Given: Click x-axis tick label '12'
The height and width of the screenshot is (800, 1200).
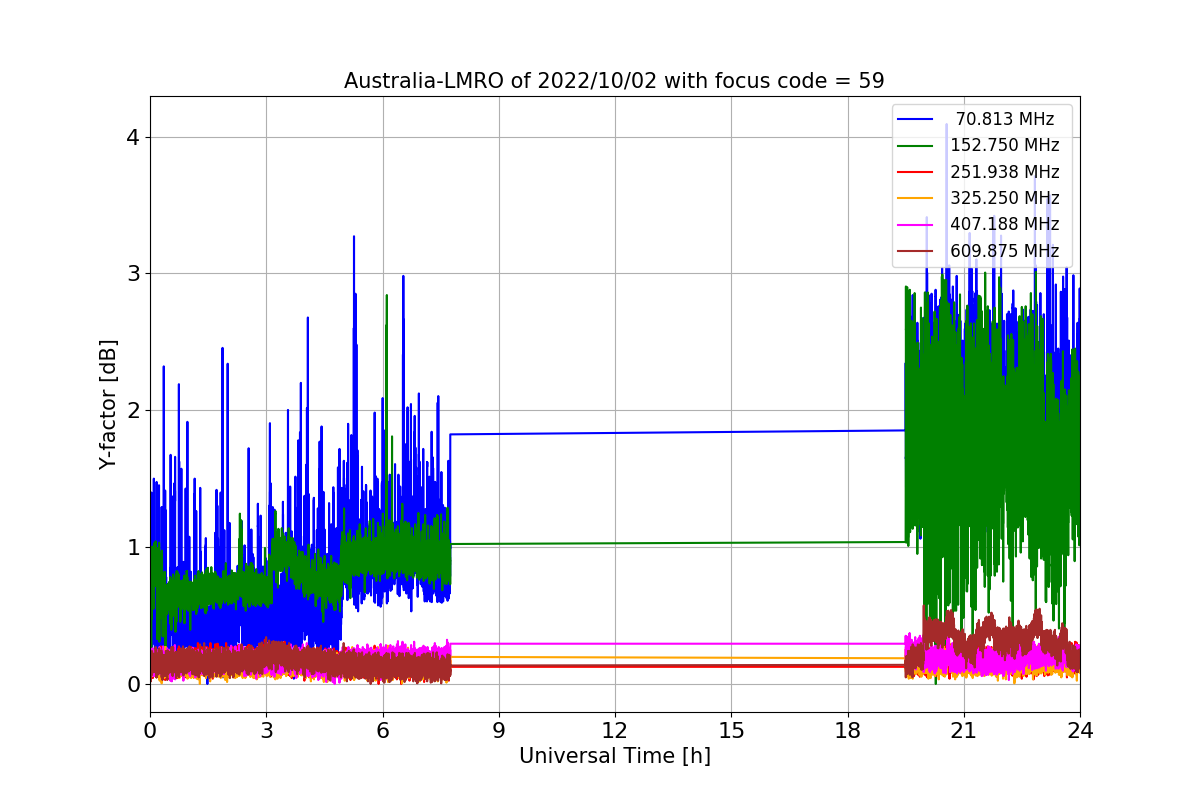Looking at the screenshot, I should pos(615,730).
